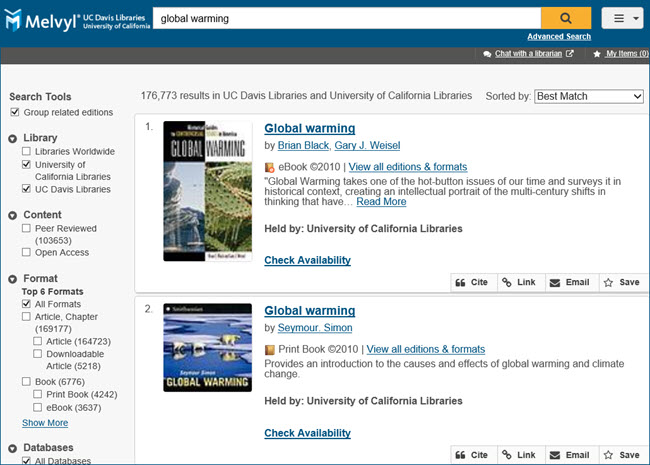Viewport: 650px width, 465px height.
Task: Click the Melvyl logo icon
Action: tap(13, 20)
